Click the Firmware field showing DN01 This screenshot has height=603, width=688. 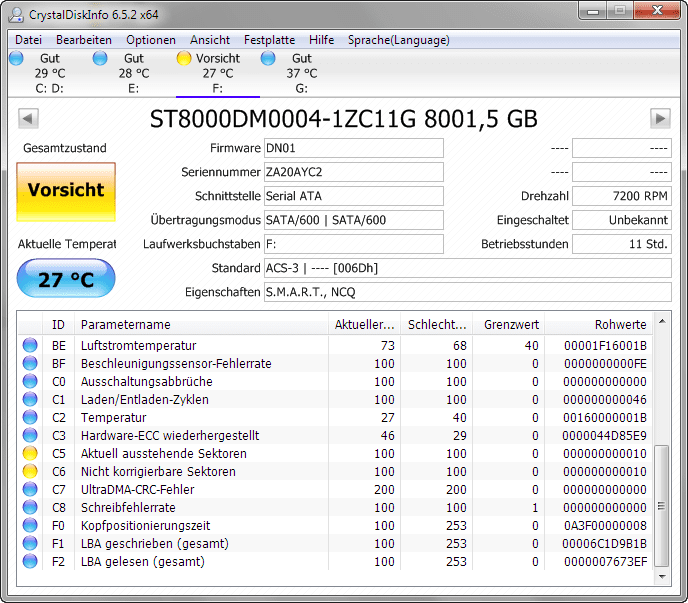pyautogui.click(x=354, y=148)
